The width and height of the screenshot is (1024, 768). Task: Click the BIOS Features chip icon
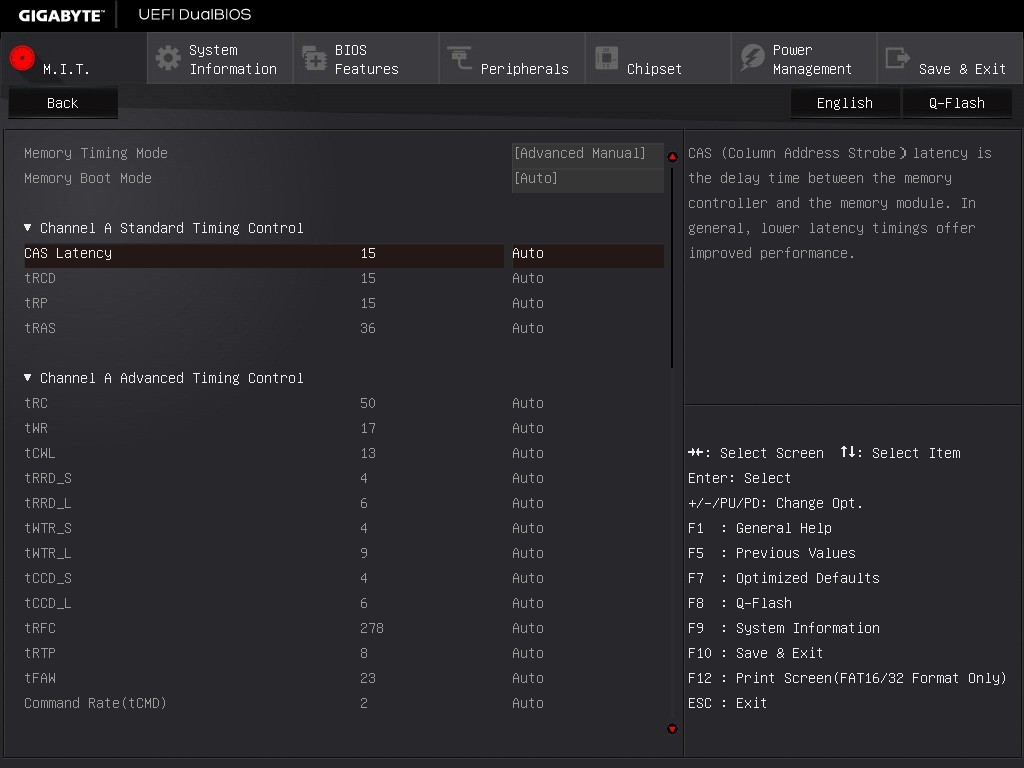click(x=314, y=59)
